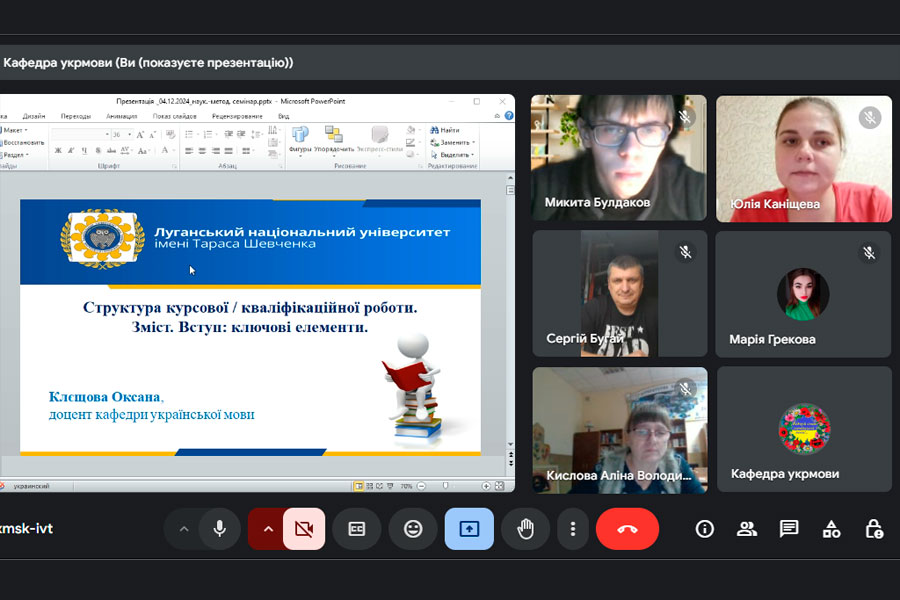Align text left in paragraph group
The image size is (900, 600).
[189, 151]
